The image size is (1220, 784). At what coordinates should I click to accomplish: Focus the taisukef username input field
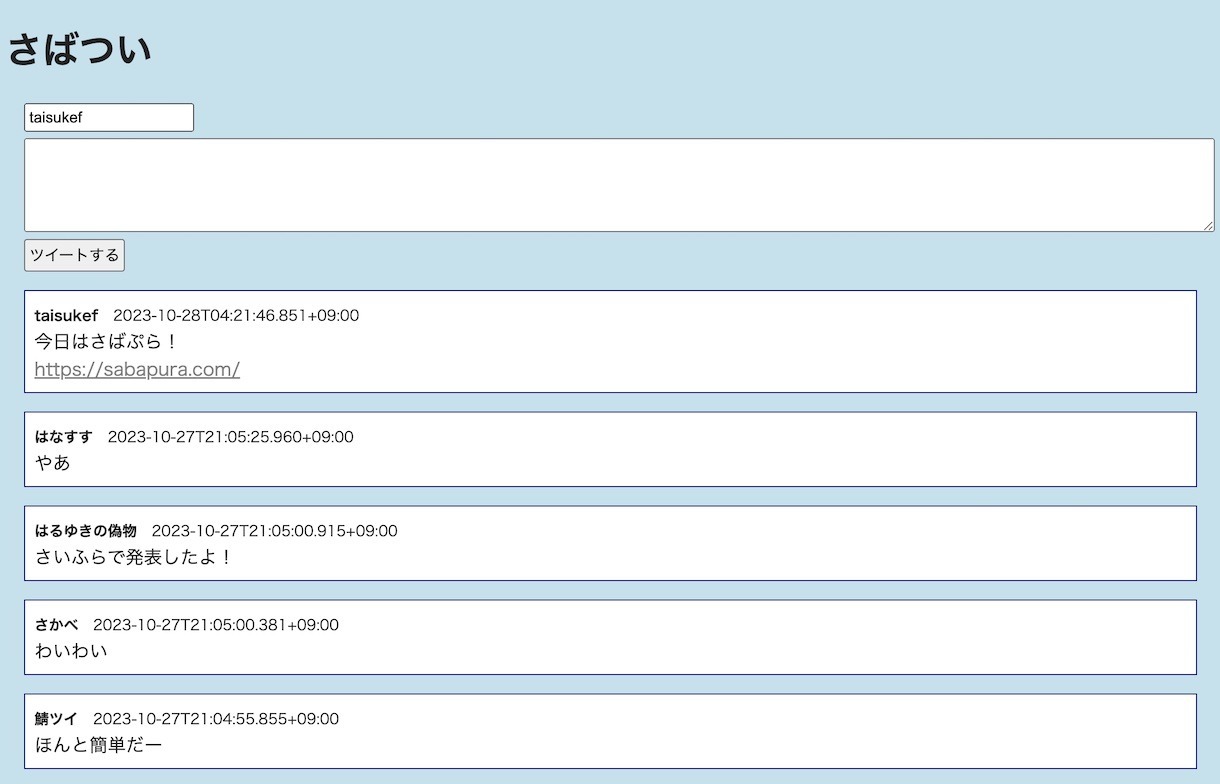(108, 117)
